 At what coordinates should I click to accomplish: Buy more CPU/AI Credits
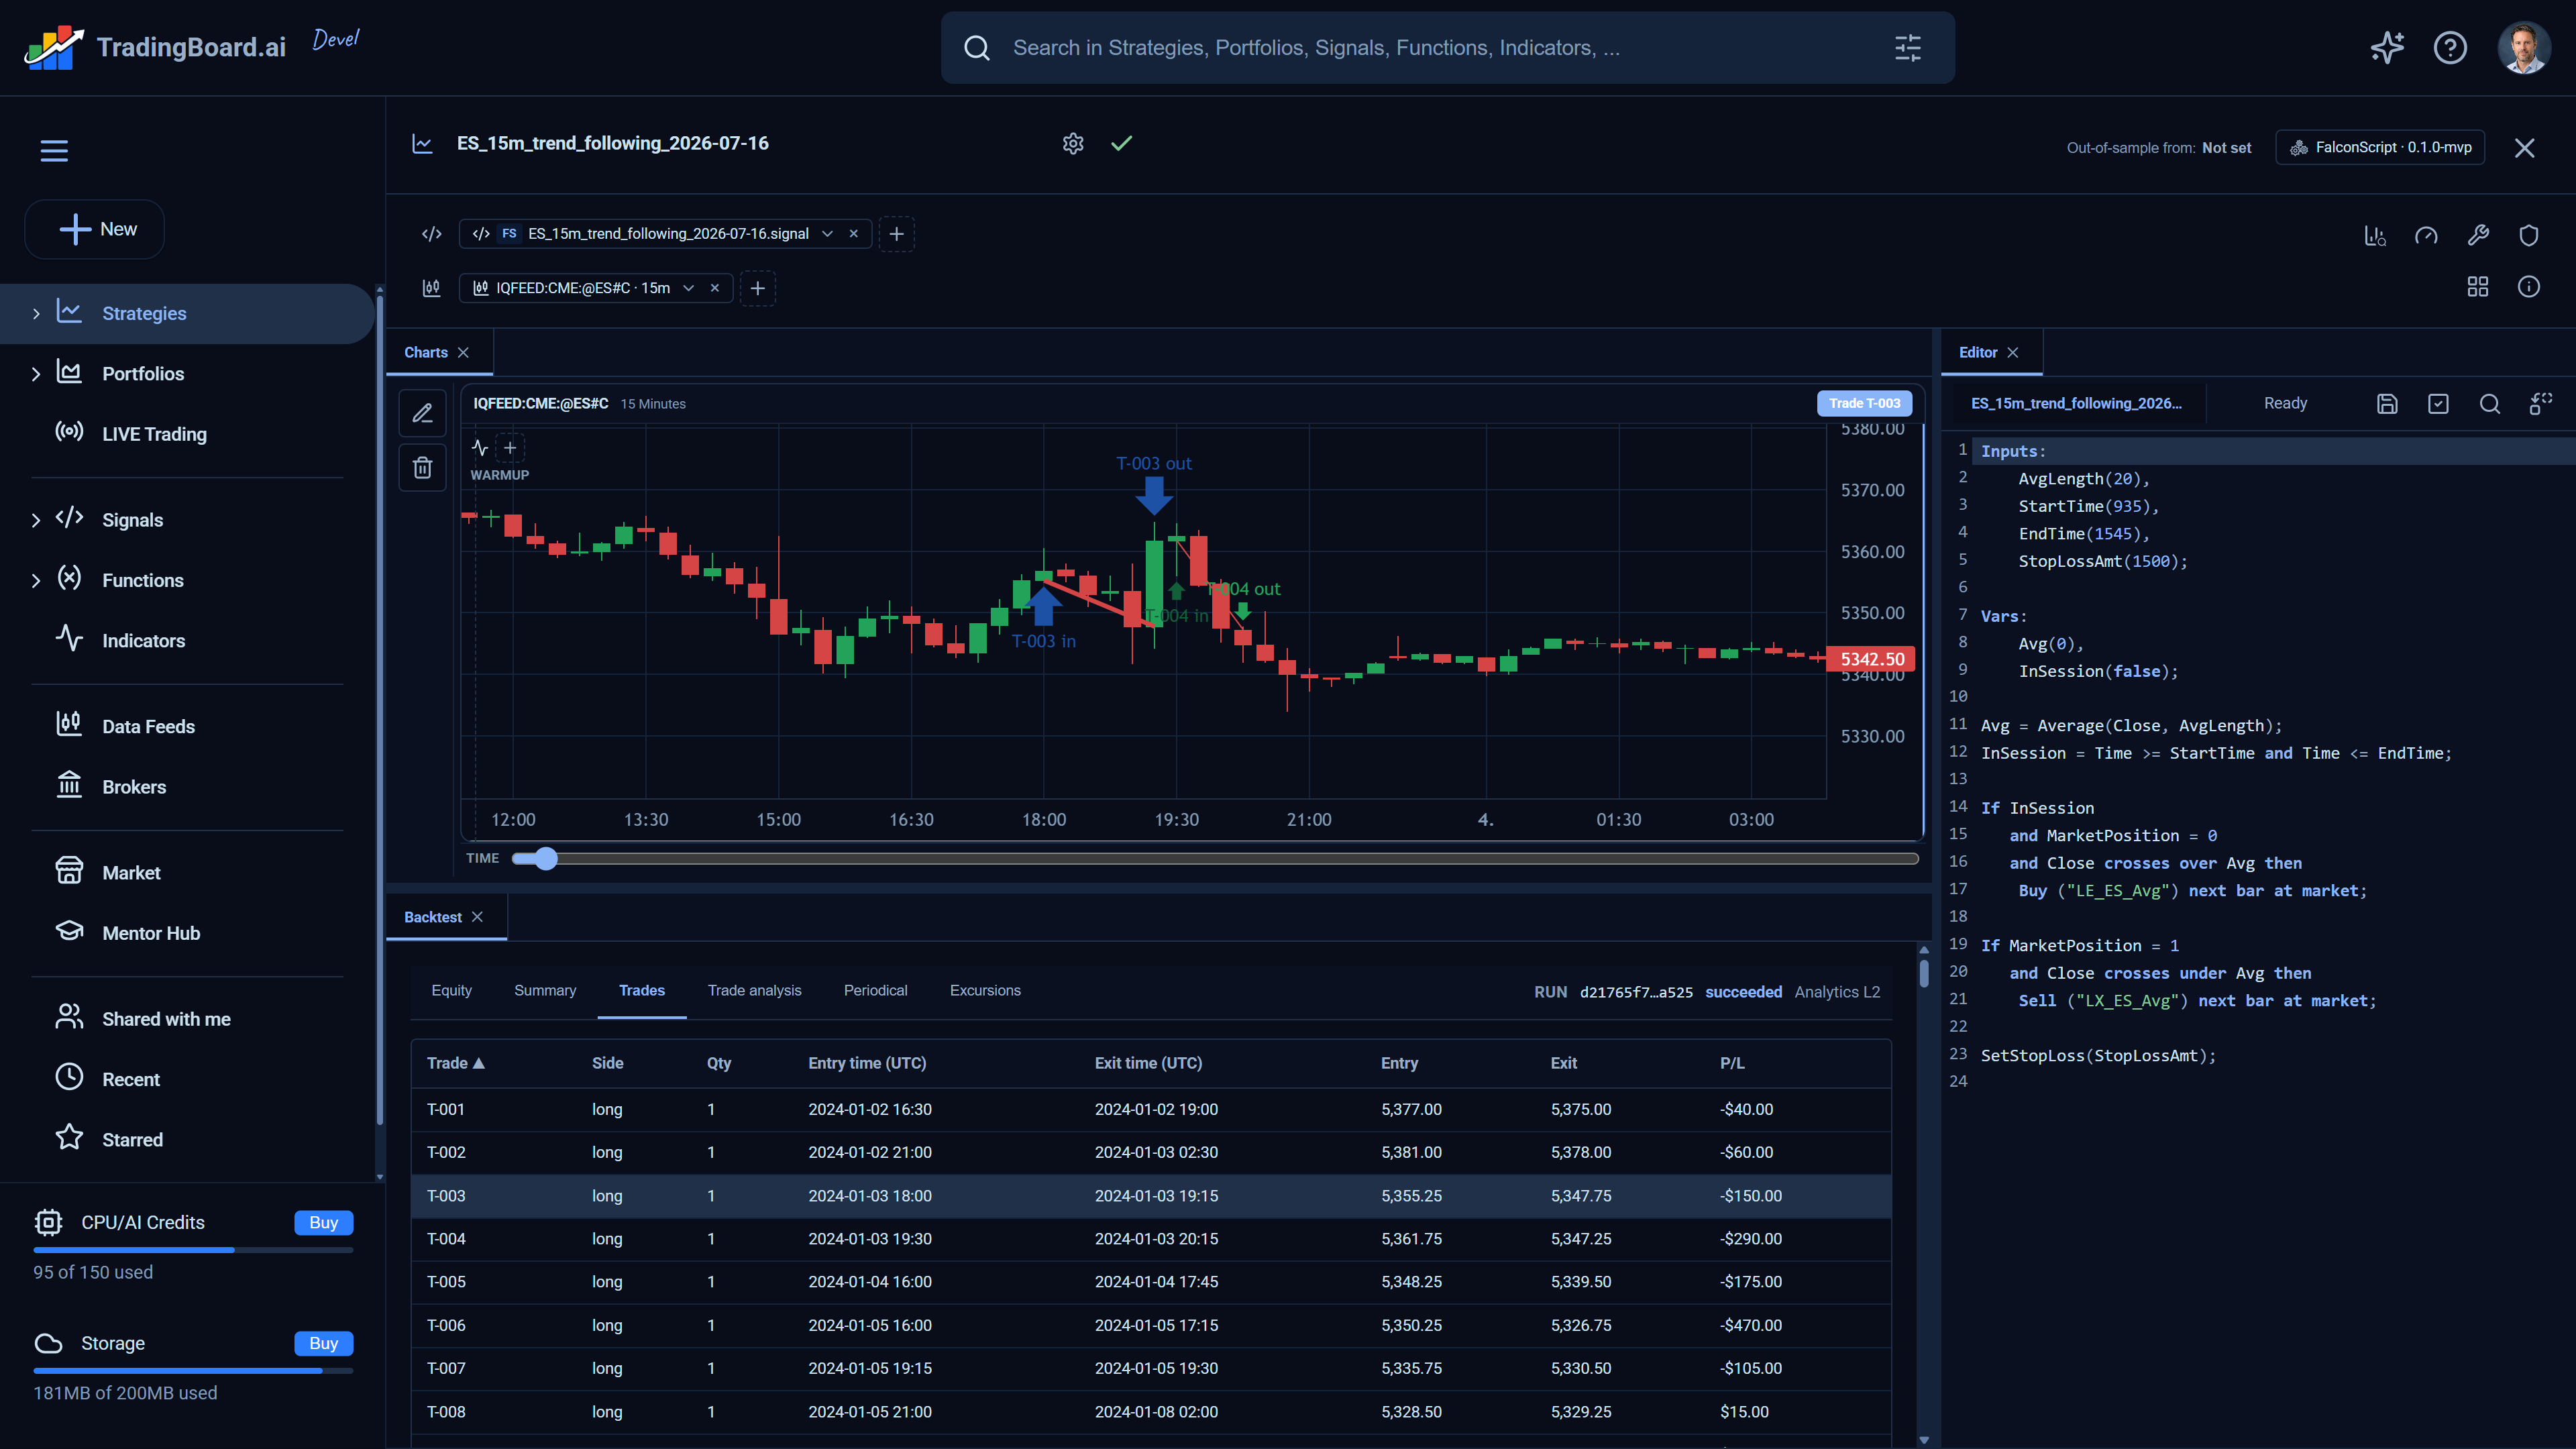click(x=323, y=1223)
